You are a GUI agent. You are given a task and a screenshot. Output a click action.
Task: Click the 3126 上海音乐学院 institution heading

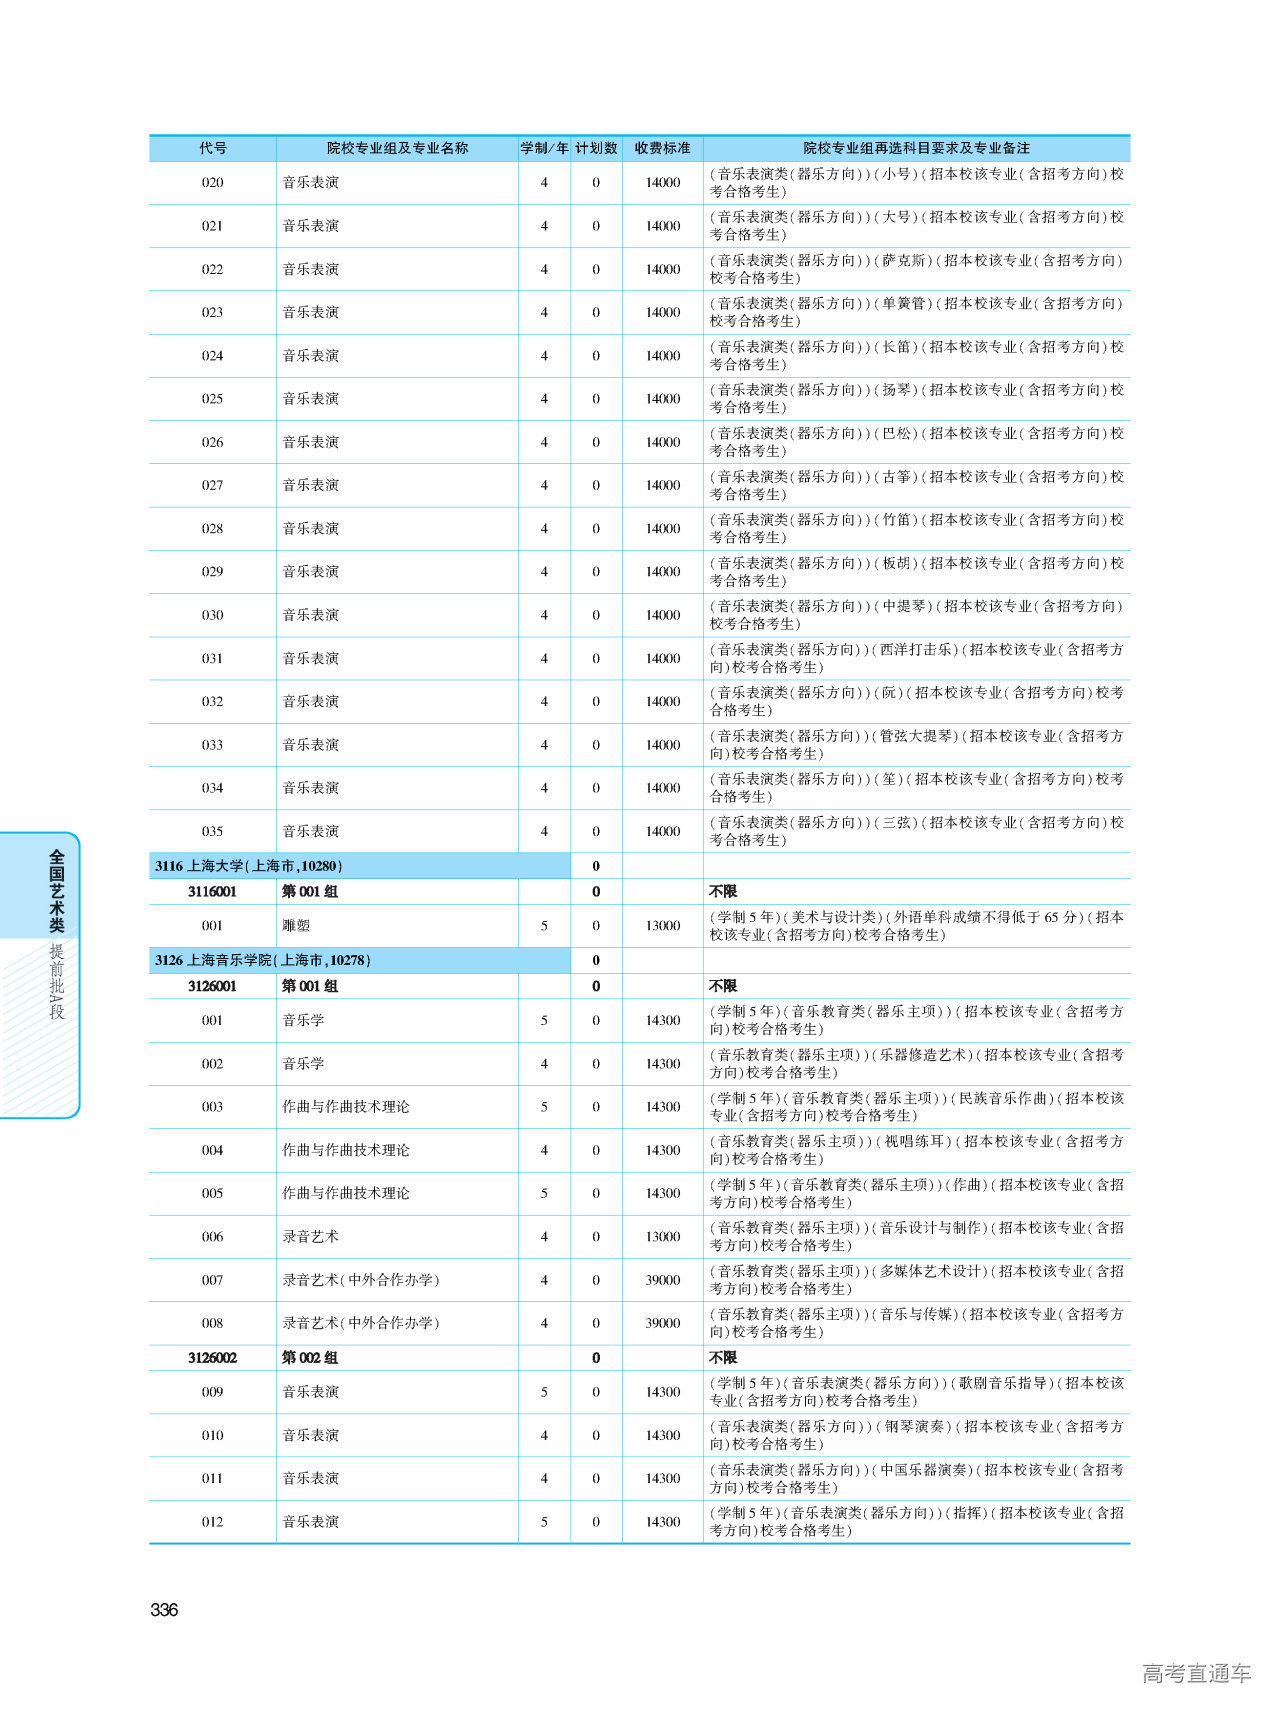coord(262,960)
